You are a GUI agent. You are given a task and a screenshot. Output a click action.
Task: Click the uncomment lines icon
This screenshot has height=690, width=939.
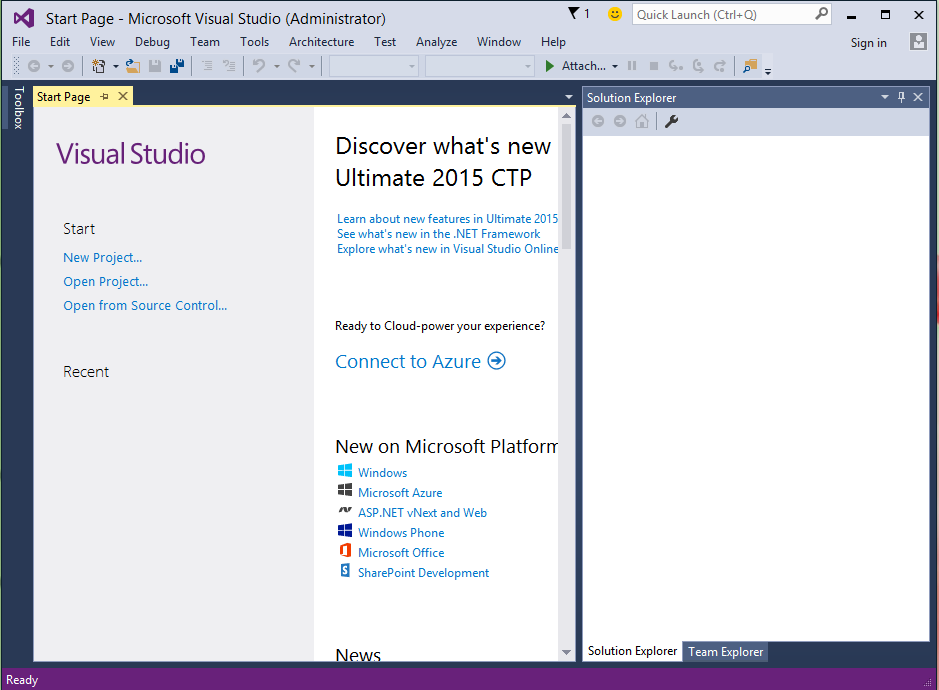229,66
